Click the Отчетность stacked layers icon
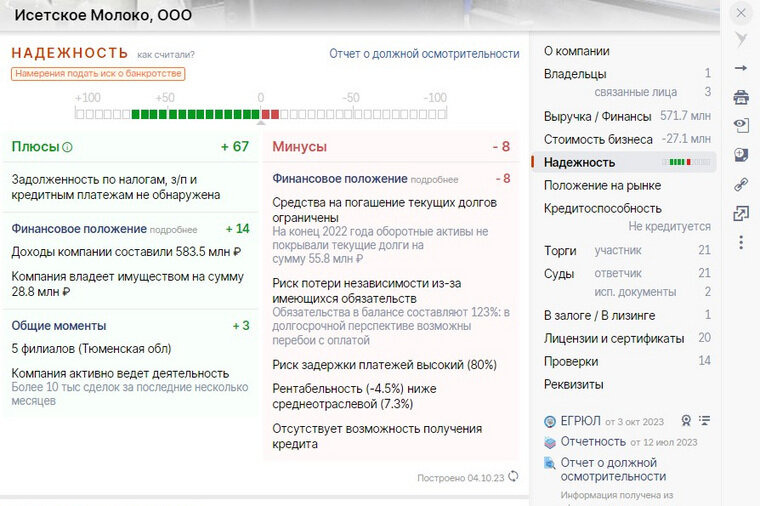 click(x=550, y=442)
